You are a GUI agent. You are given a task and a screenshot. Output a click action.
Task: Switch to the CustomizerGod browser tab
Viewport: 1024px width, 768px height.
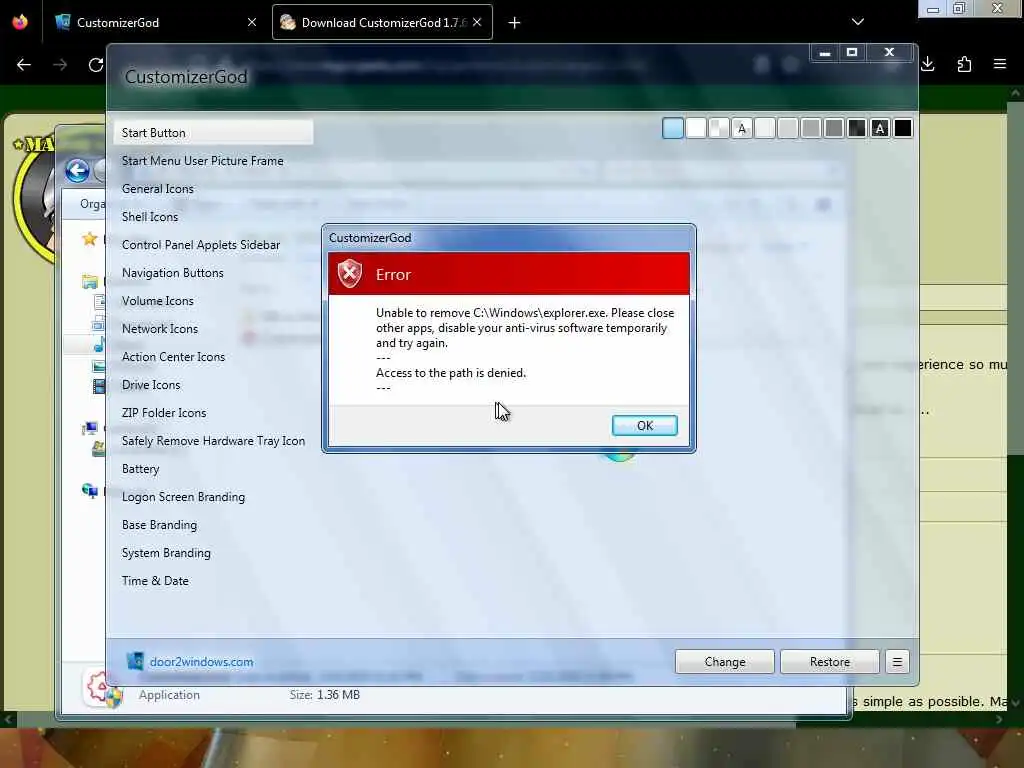click(x=155, y=23)
